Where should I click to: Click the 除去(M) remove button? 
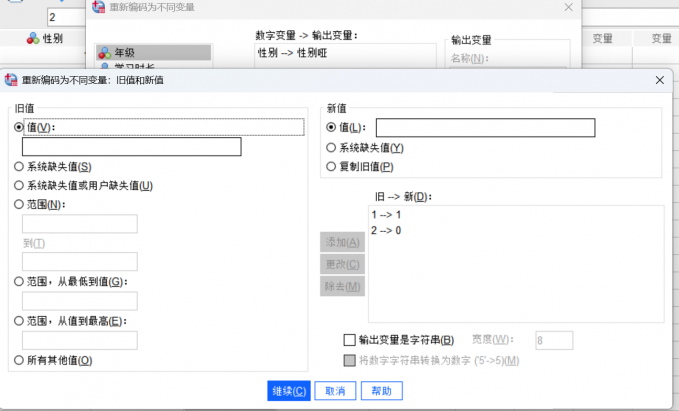(342, 286)
